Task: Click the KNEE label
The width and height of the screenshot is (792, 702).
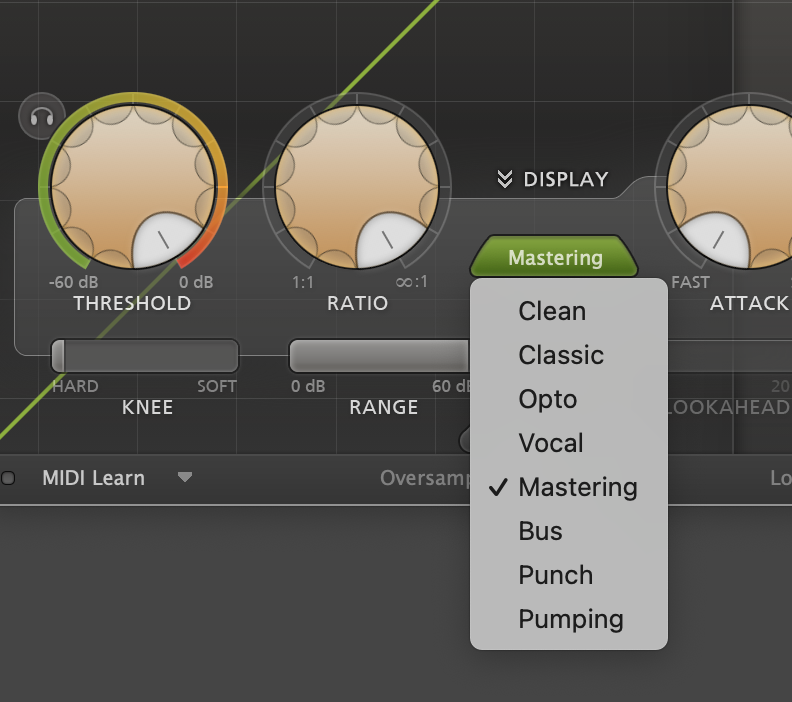Action: [x=147, y=407]
